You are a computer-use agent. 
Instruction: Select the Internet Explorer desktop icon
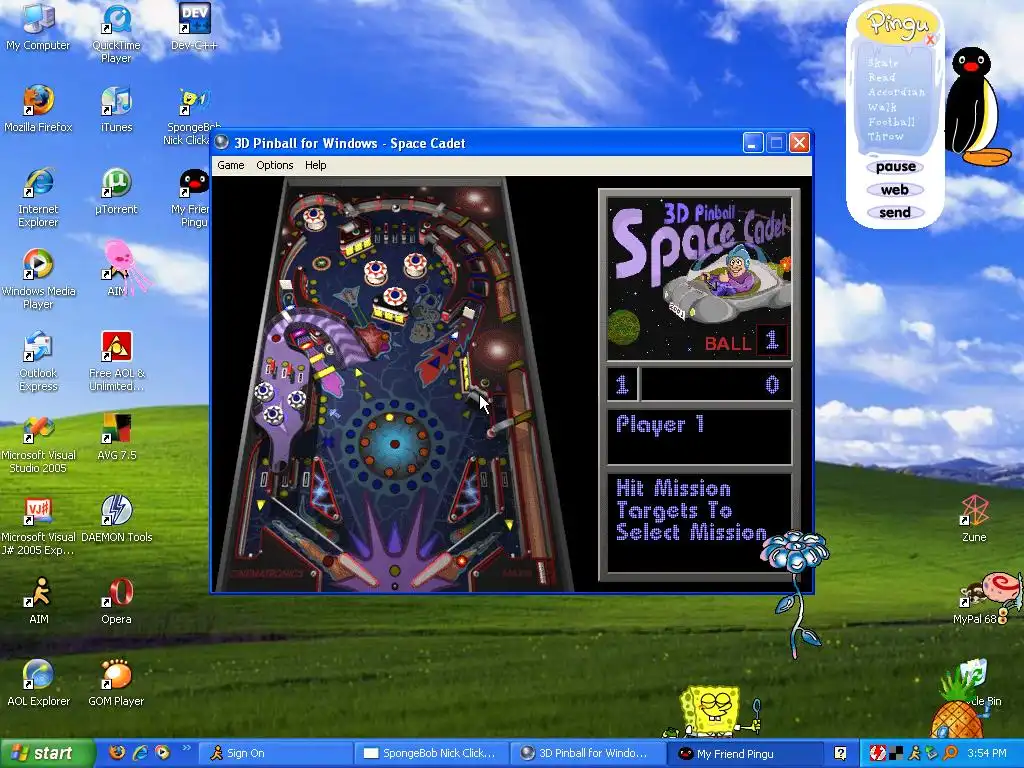38,197
